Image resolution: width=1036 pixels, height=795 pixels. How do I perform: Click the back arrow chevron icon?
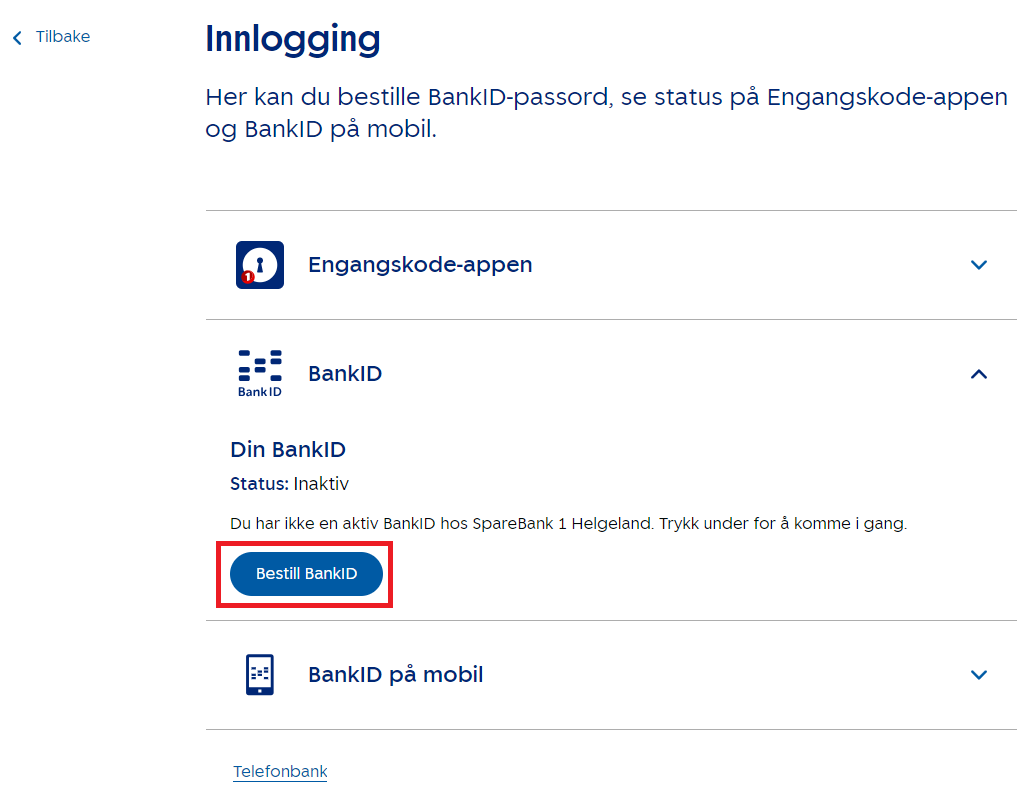coord(17,38)
